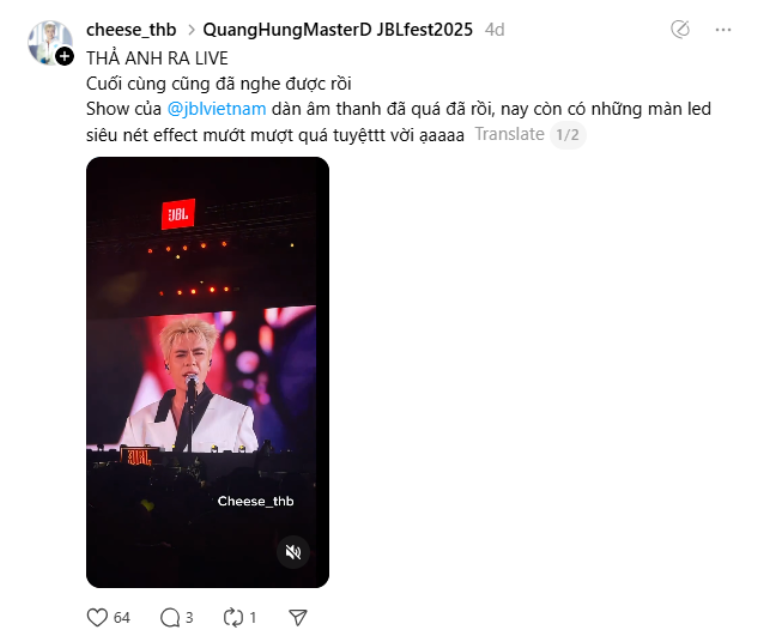Viewport: 757px width, 642px height.
Task: Open the cheese_thb profile picture
Action: (50, 42)
